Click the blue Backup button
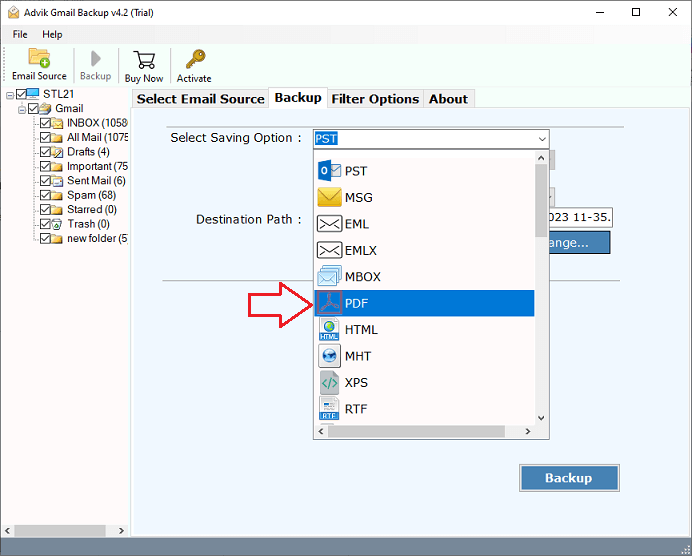This screenshot has width=692, height=556. click(x=569, y=478)
